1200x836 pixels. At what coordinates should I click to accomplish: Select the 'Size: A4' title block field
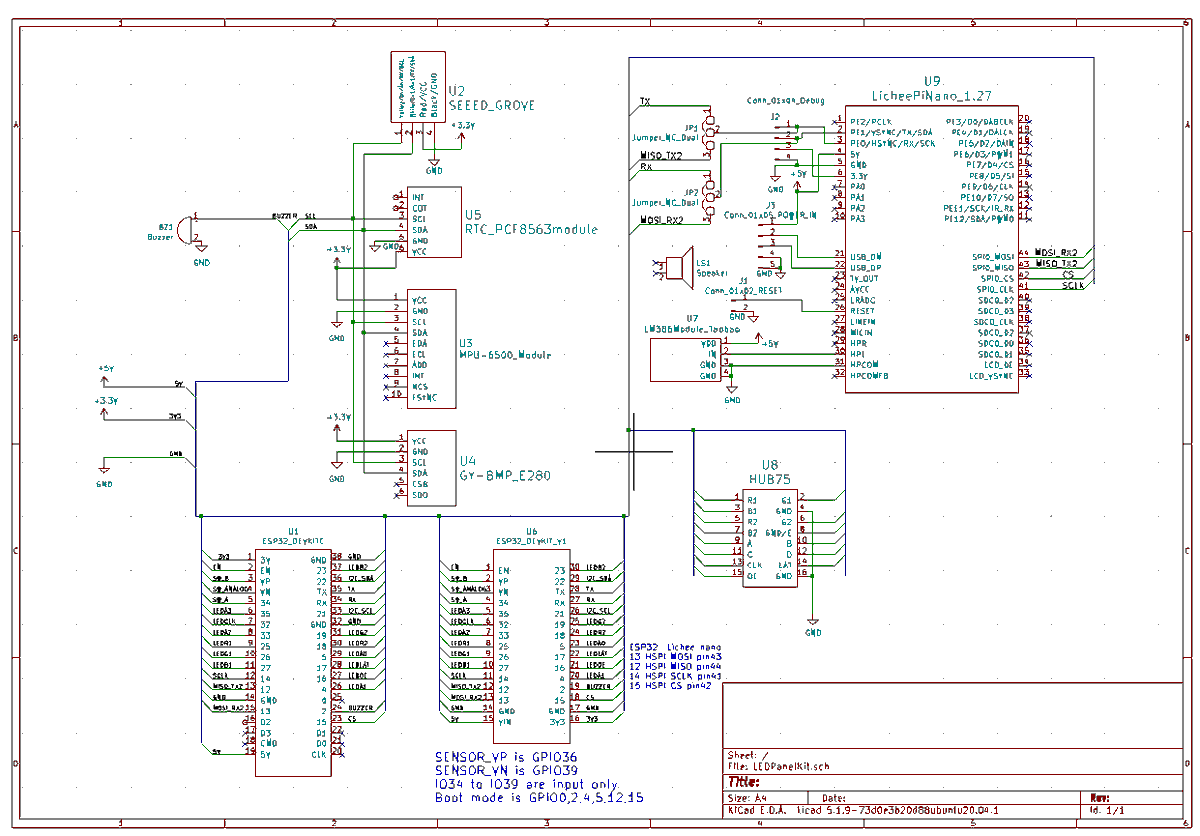click(745, 799)
